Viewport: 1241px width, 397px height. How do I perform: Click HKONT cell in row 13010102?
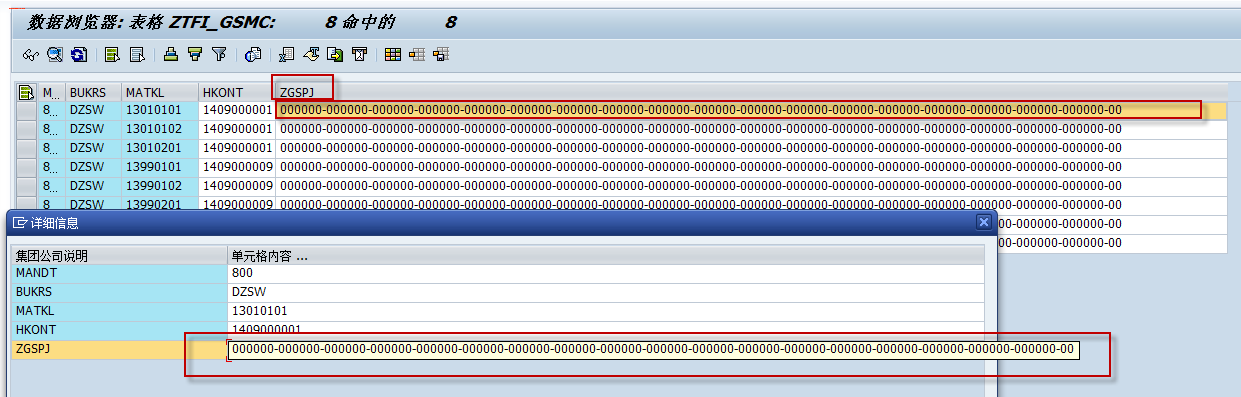point(237,129)
